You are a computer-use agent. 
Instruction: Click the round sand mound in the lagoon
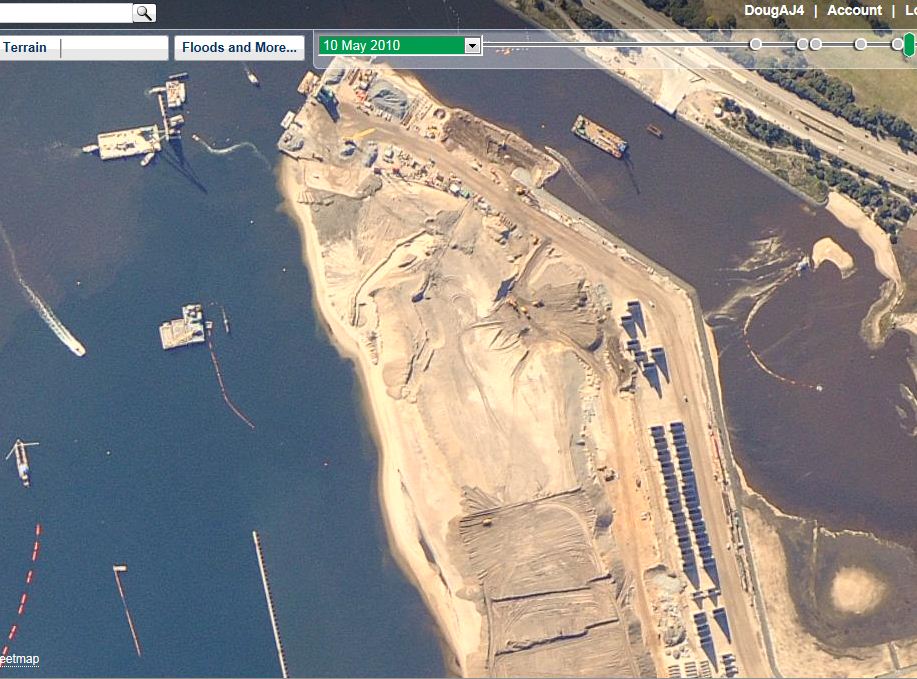click(x=857, y=589)
